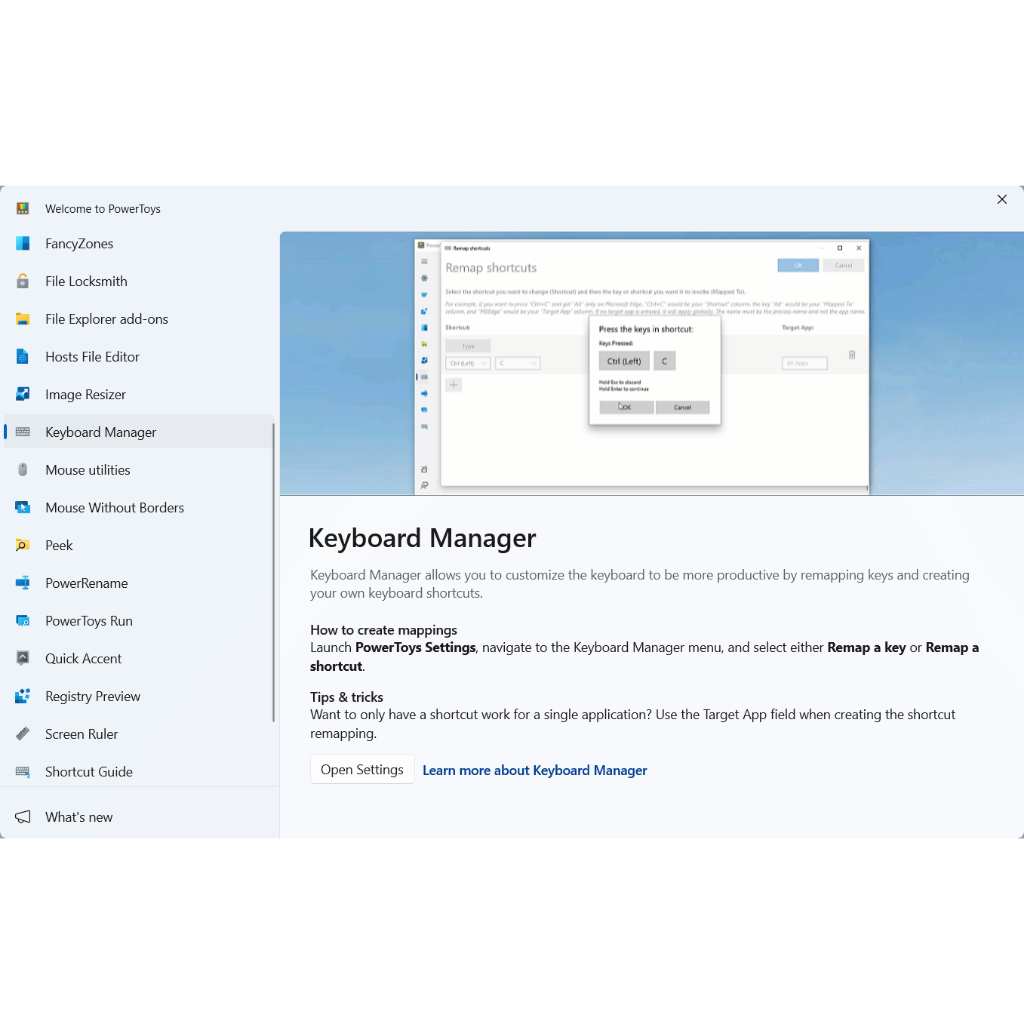This screenshot has height=1024, width=1024.
Task: Open Registry Preview section
Action: pyautogui.click(x=92, y=697)
